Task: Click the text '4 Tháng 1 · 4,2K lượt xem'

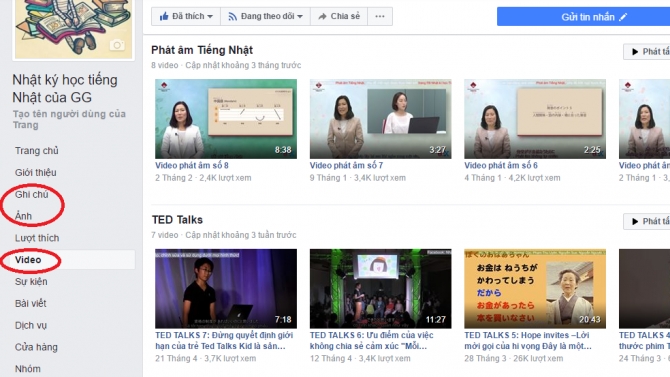Action: pos(512,178)
